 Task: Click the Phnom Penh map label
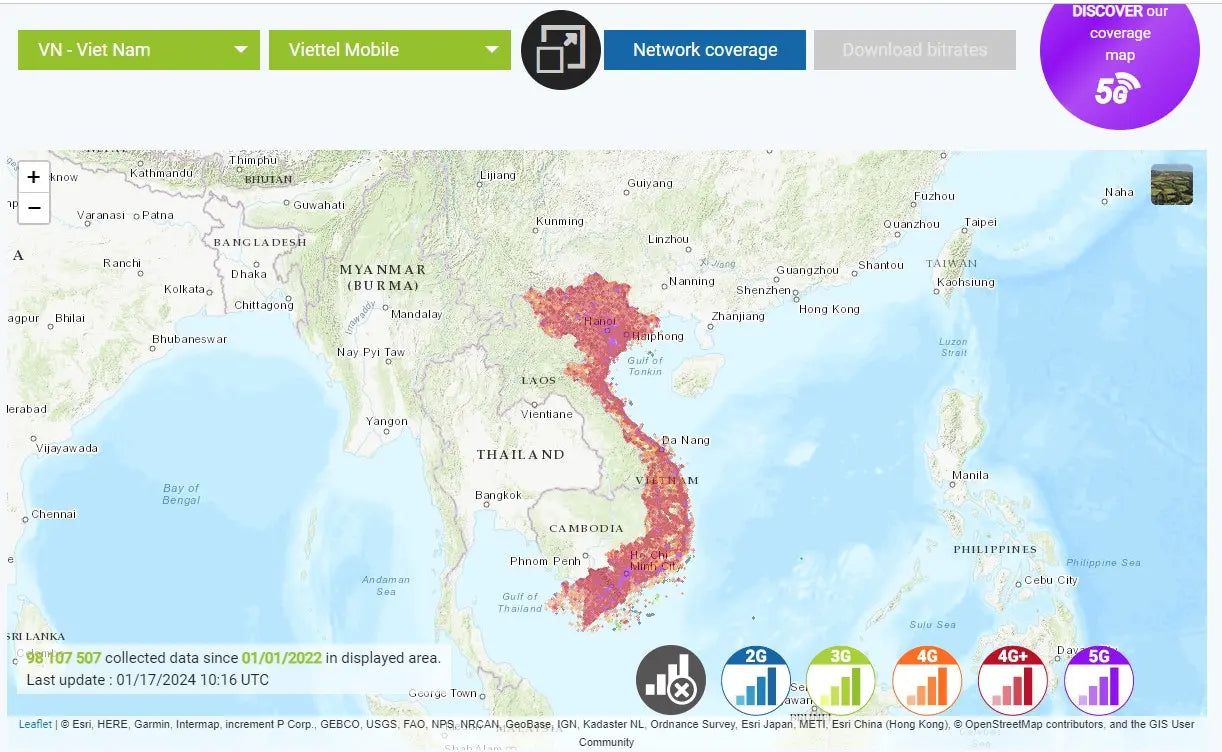[x=545, y=561]
